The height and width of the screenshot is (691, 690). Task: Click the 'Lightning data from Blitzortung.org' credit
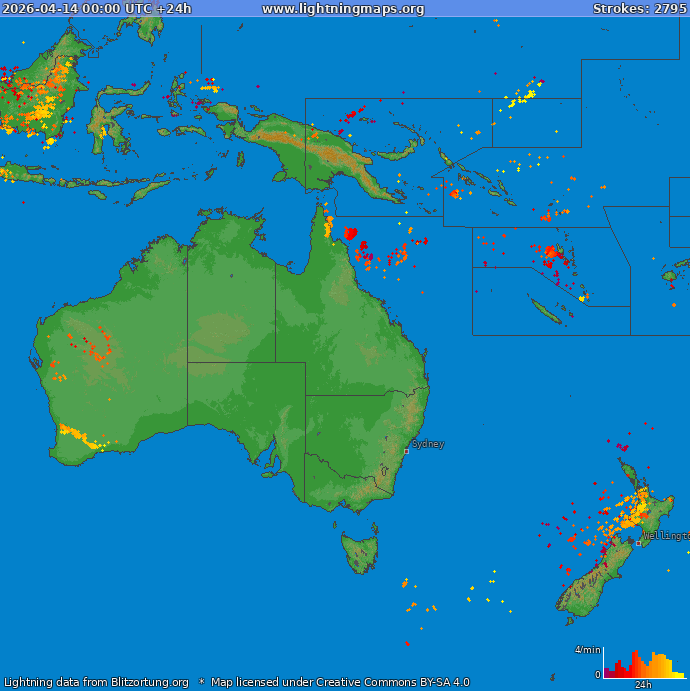tap(96, 682)
